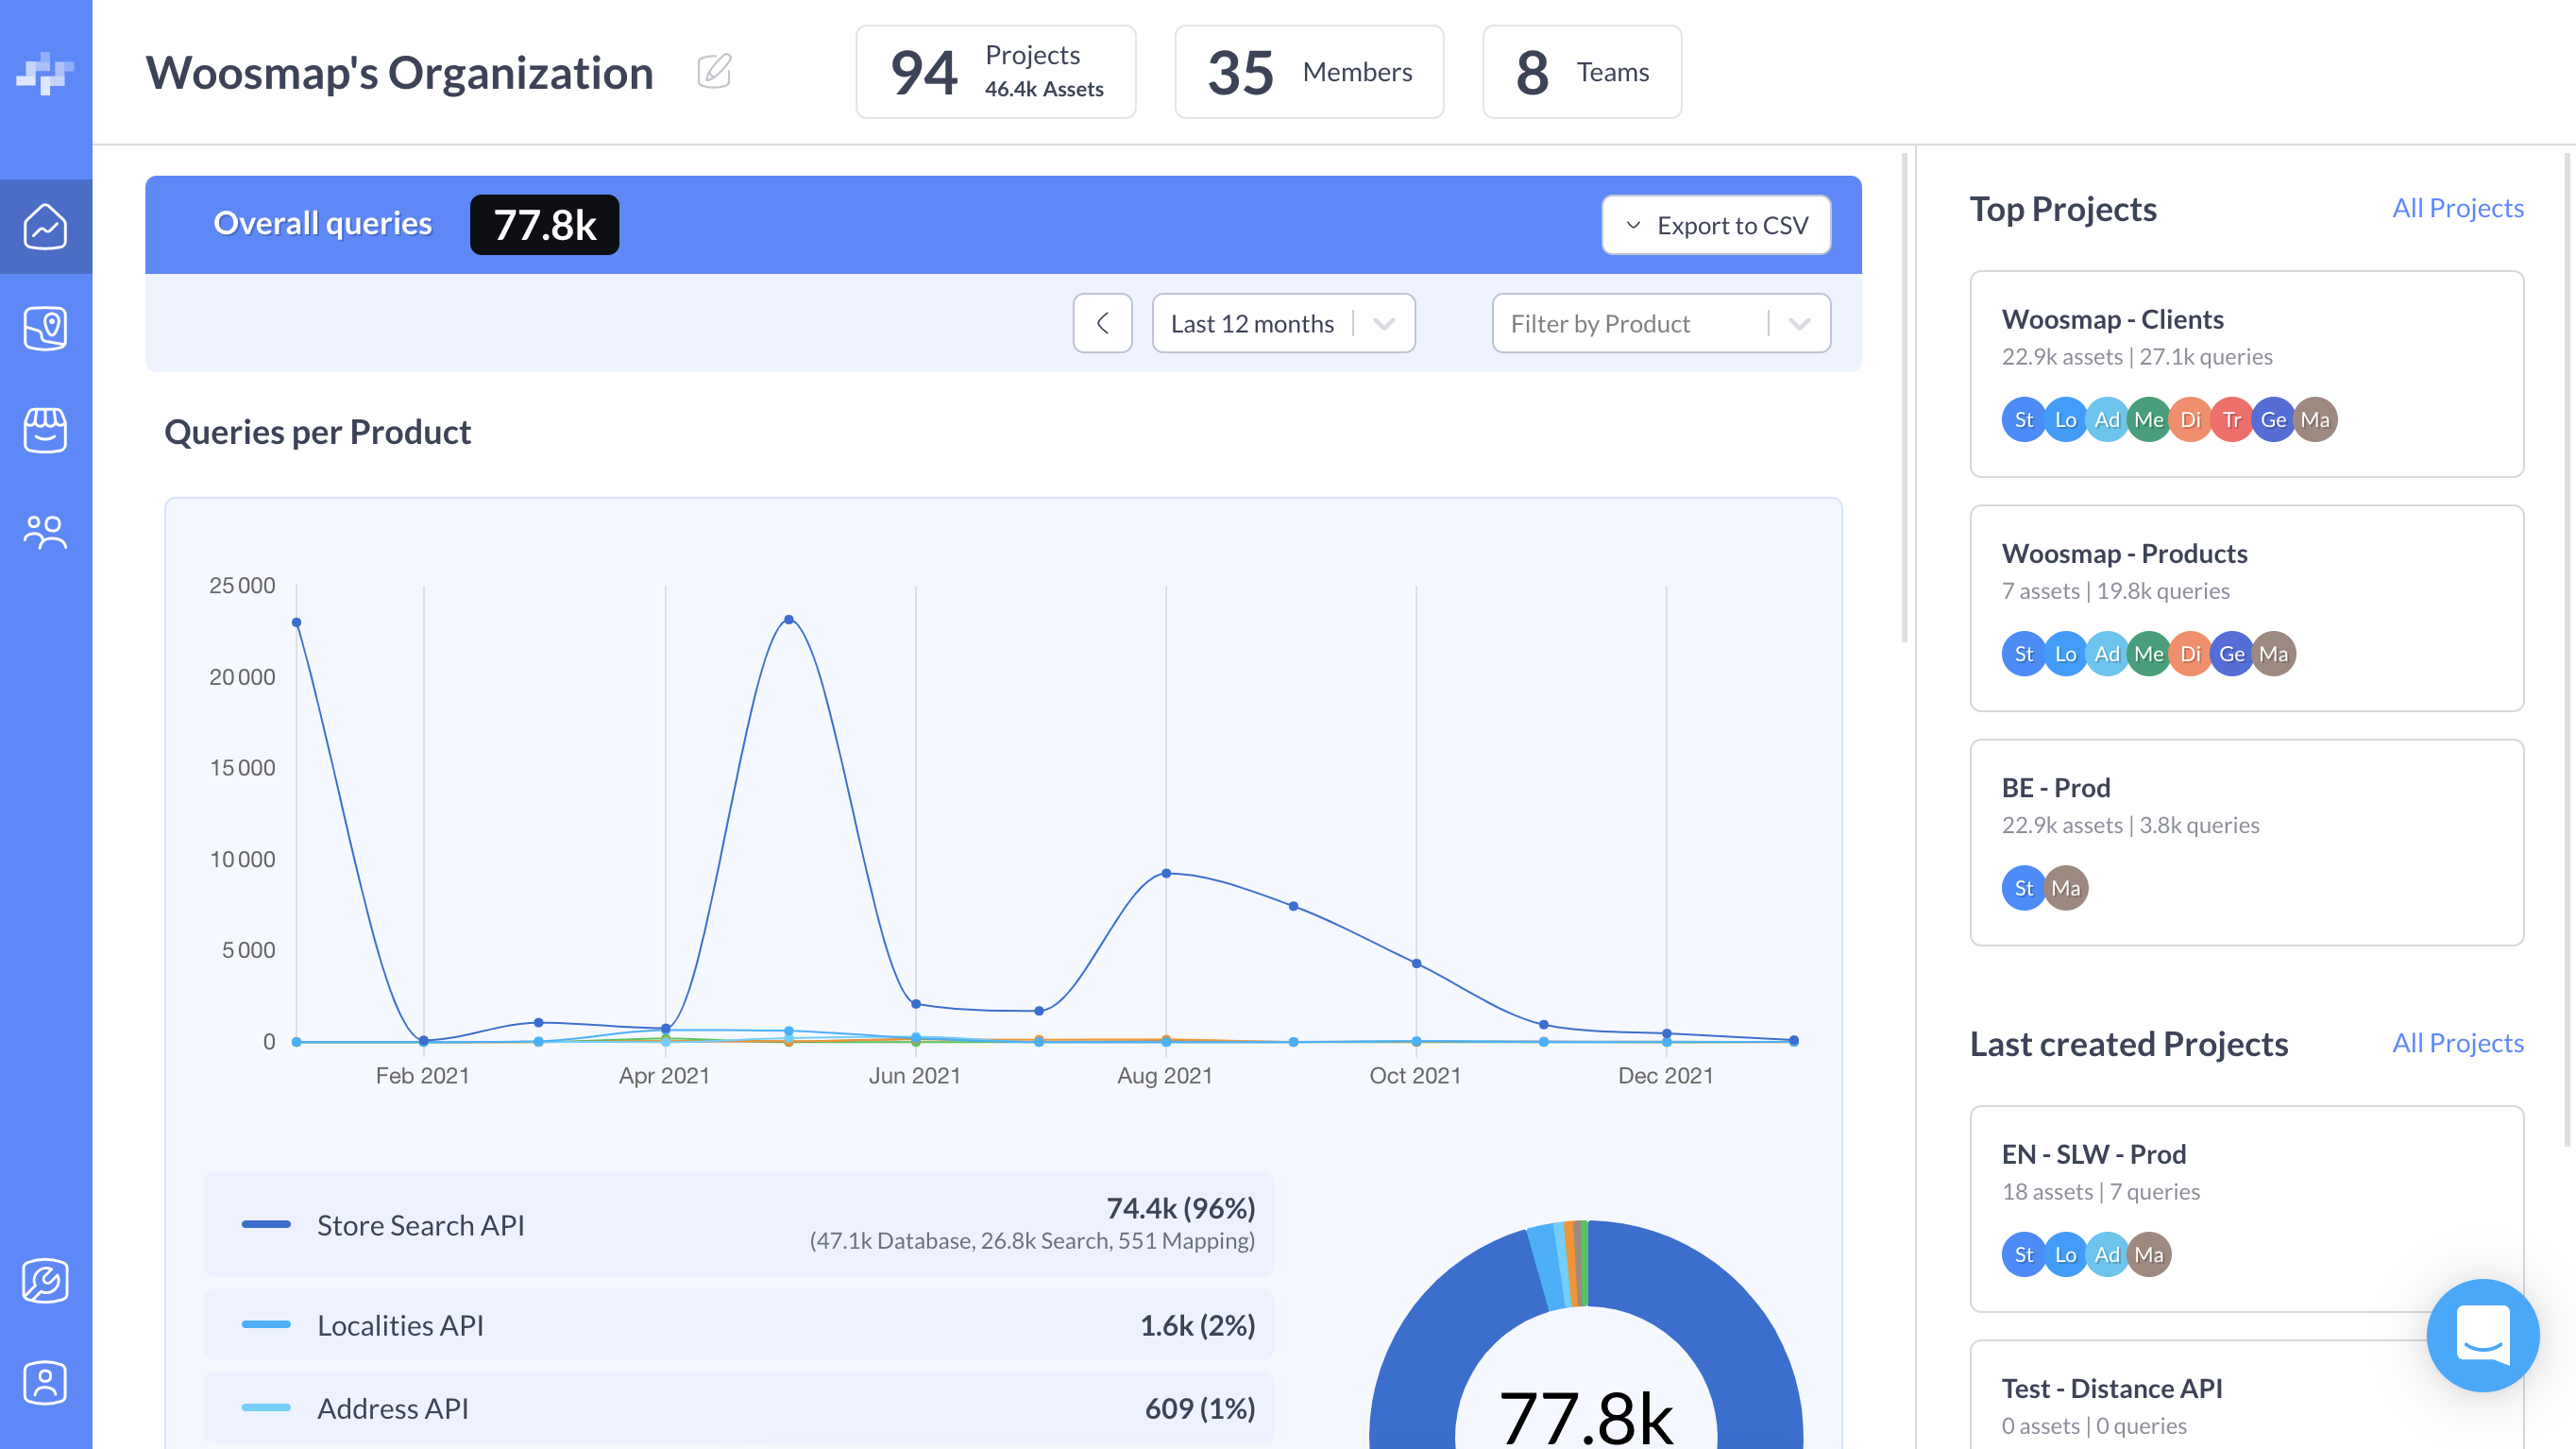2576x1449 pixels.
Task: Click the previous period arrow button
Action: (1102, 323)
